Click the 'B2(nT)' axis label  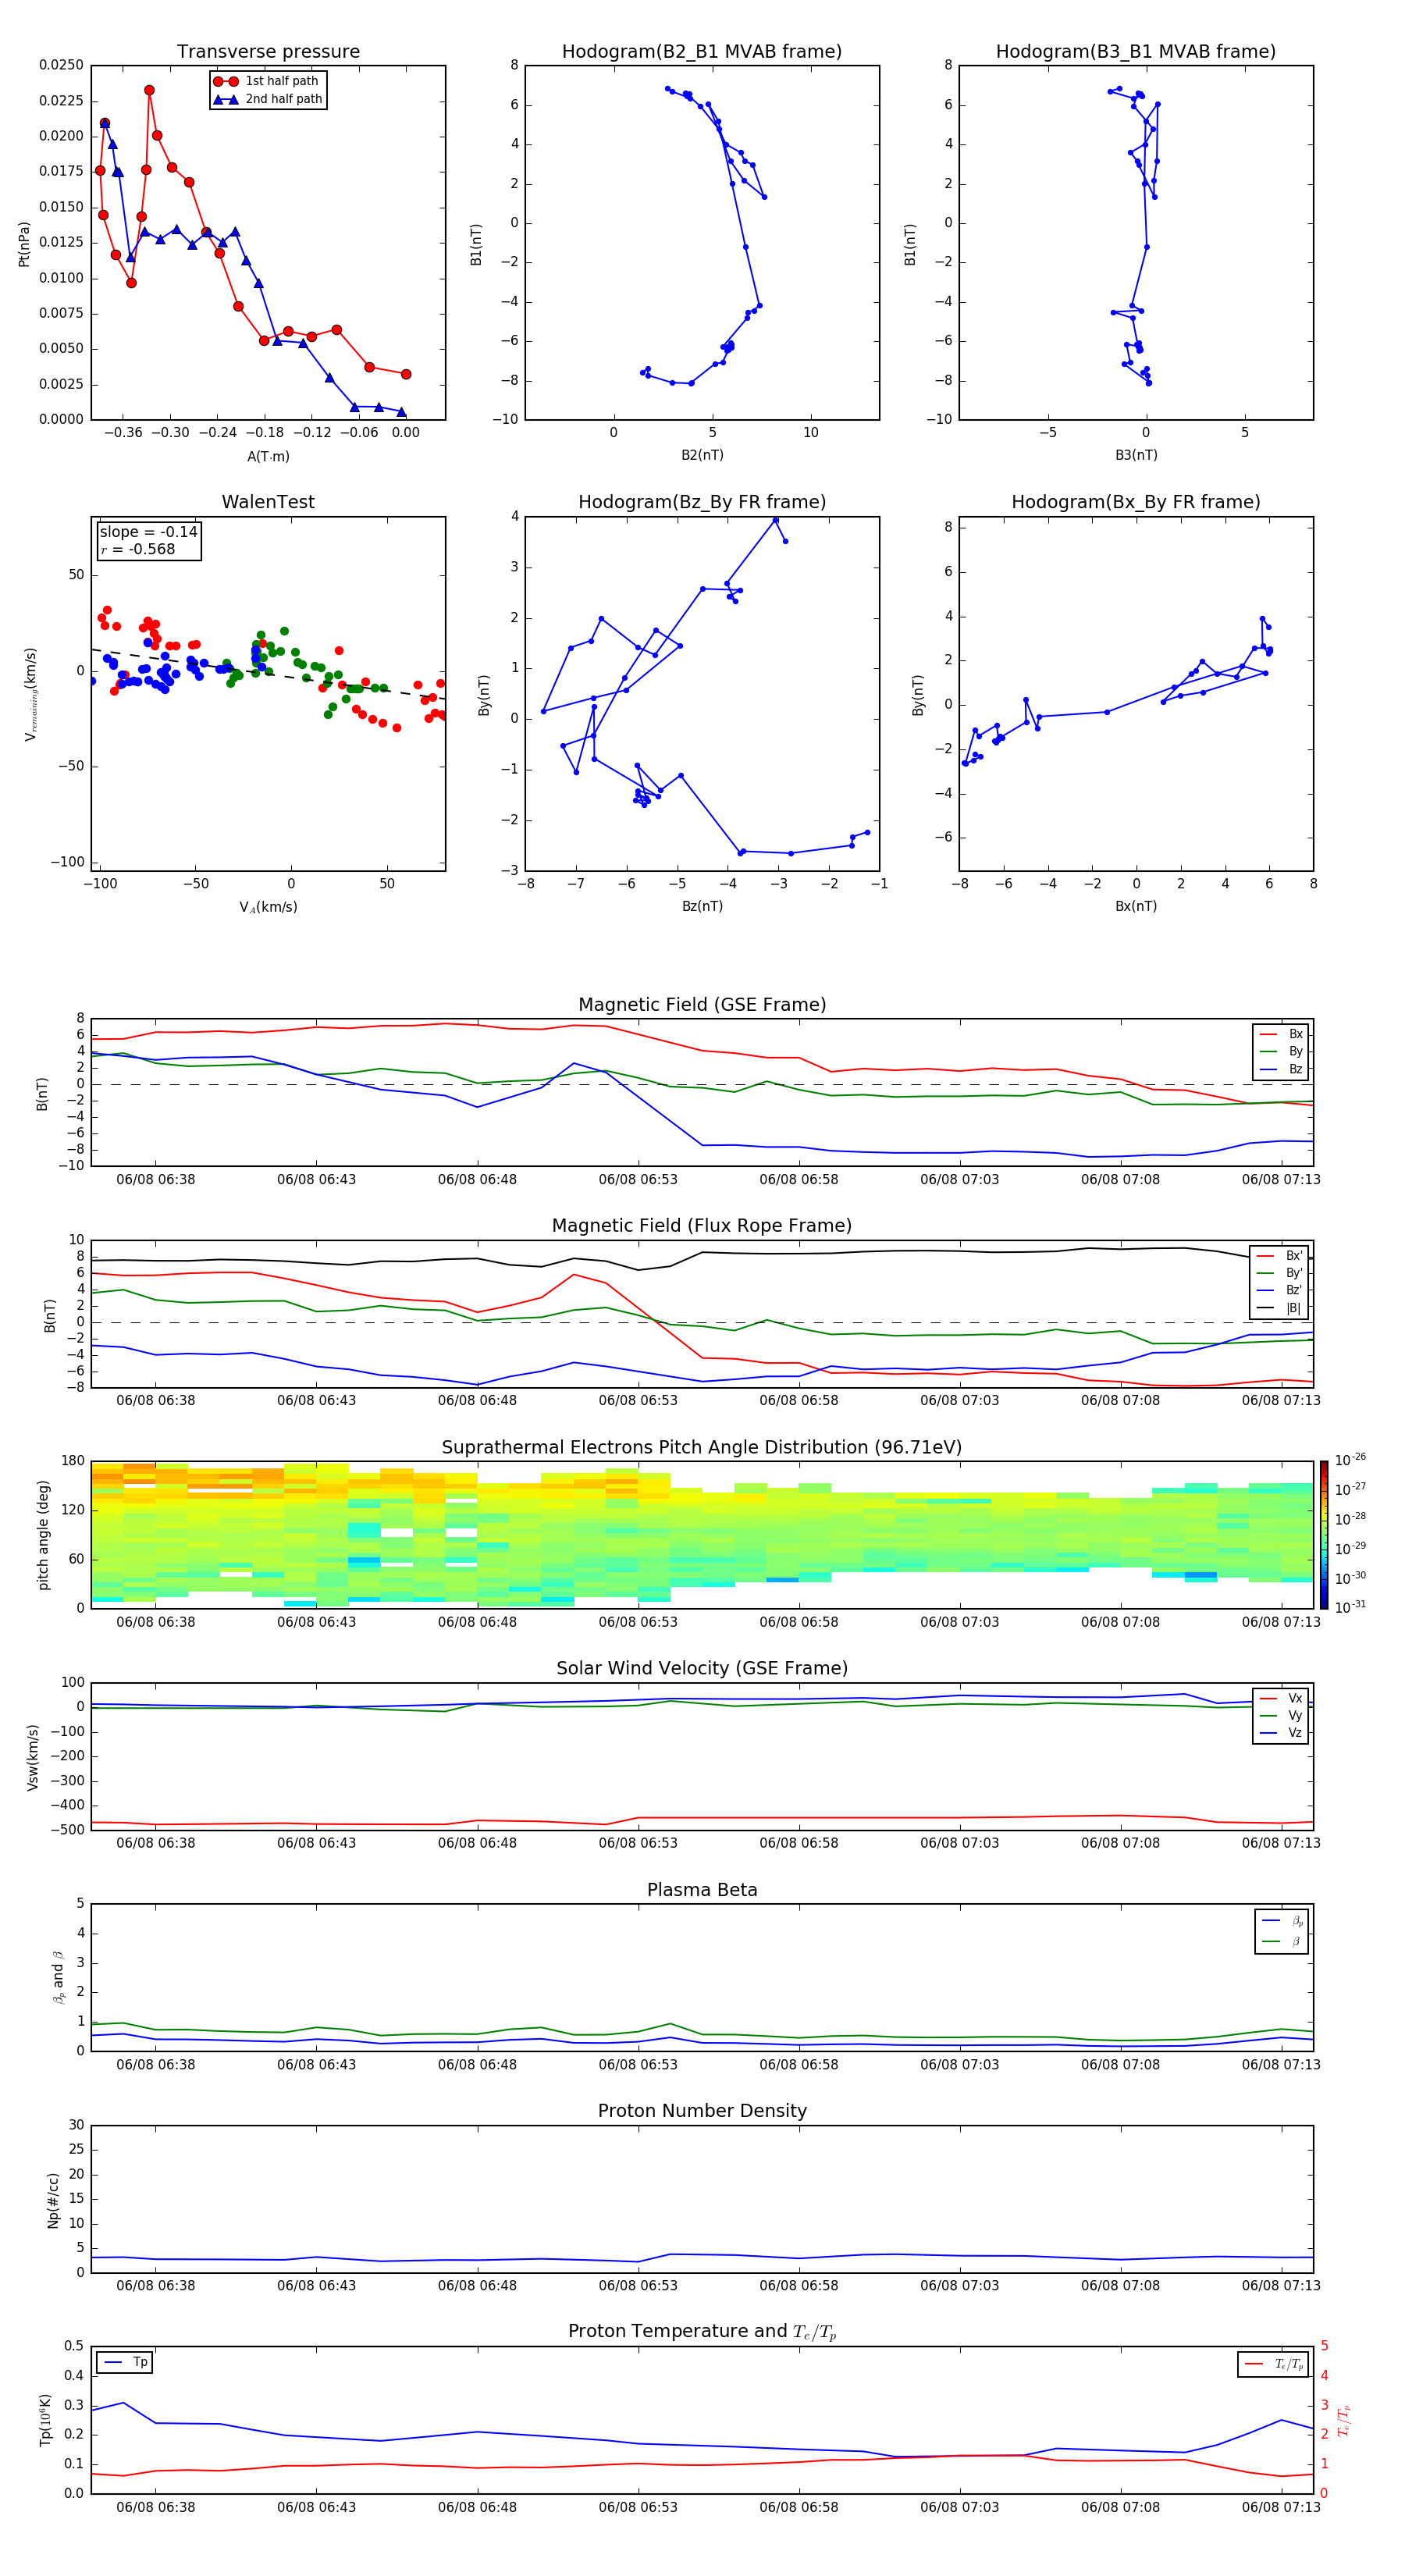pos(702,455)
